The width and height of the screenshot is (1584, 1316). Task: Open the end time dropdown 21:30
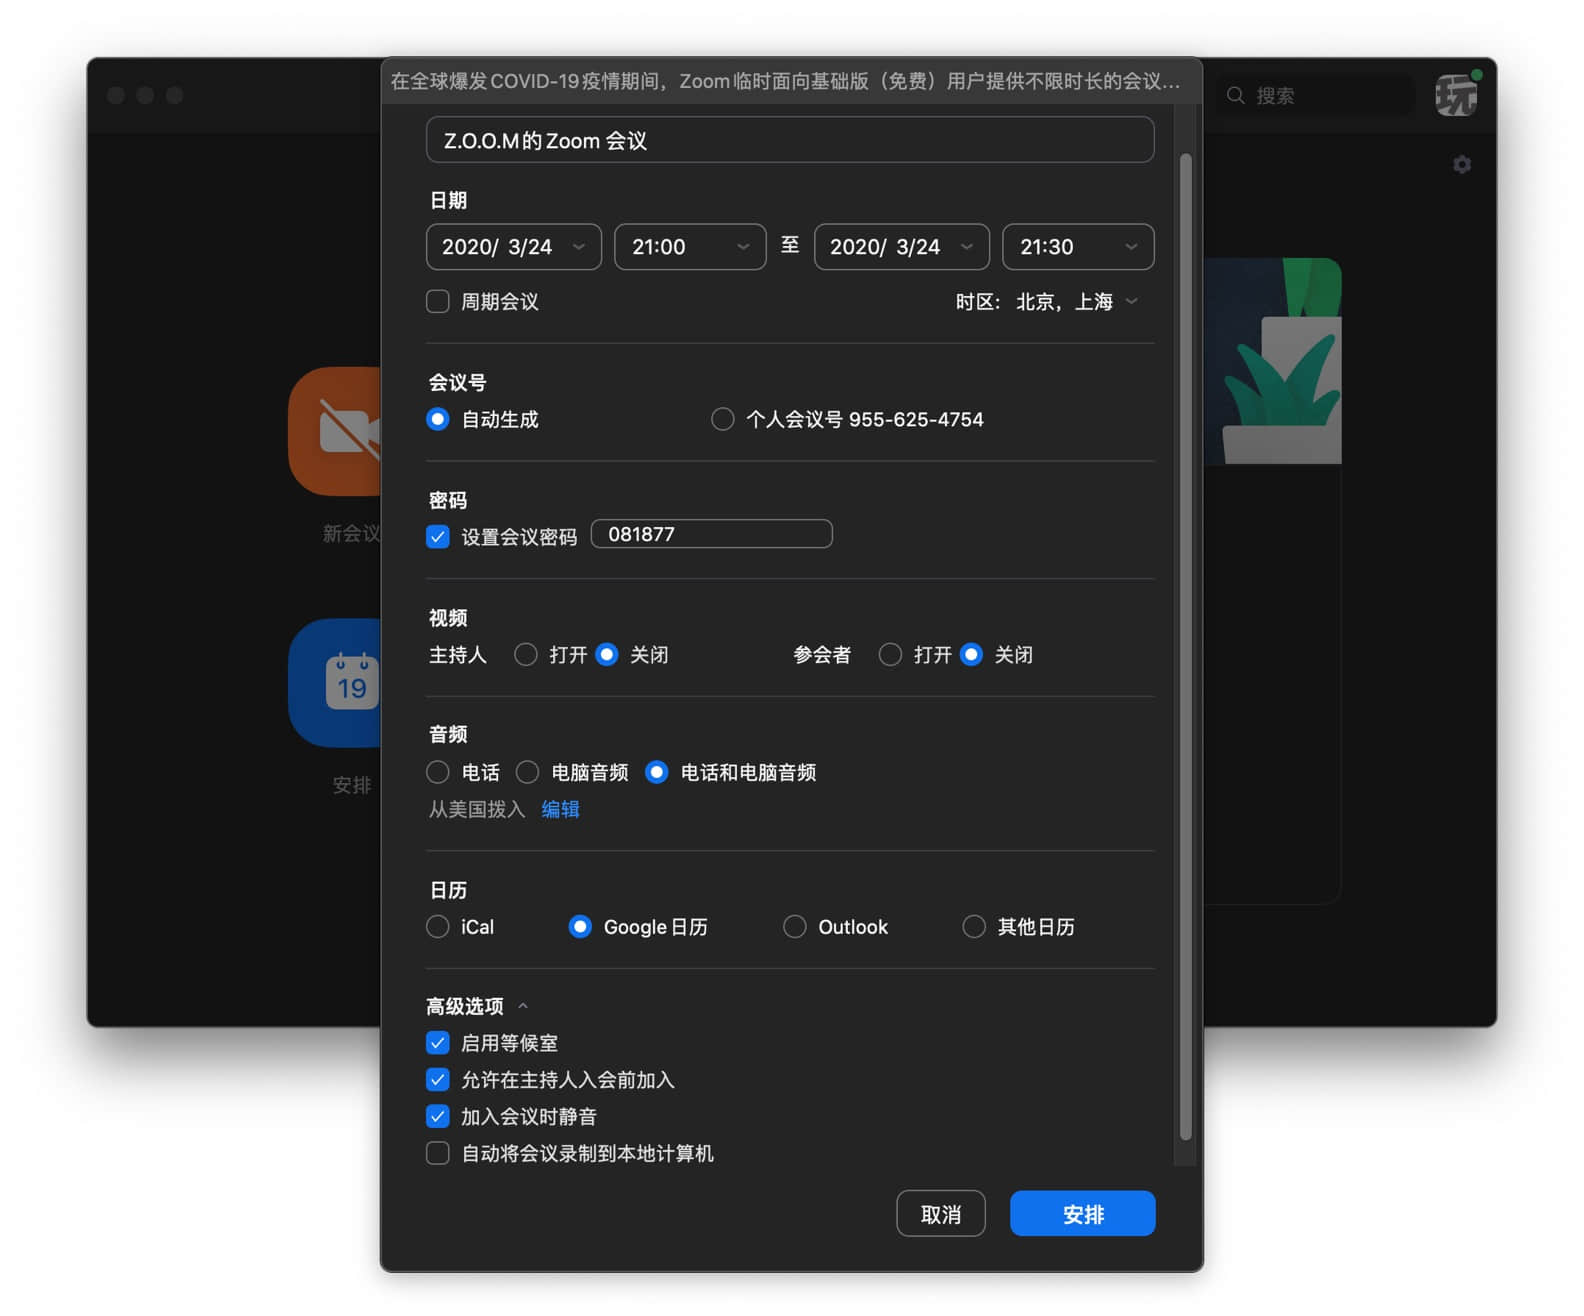click(x=1078, y=247)
